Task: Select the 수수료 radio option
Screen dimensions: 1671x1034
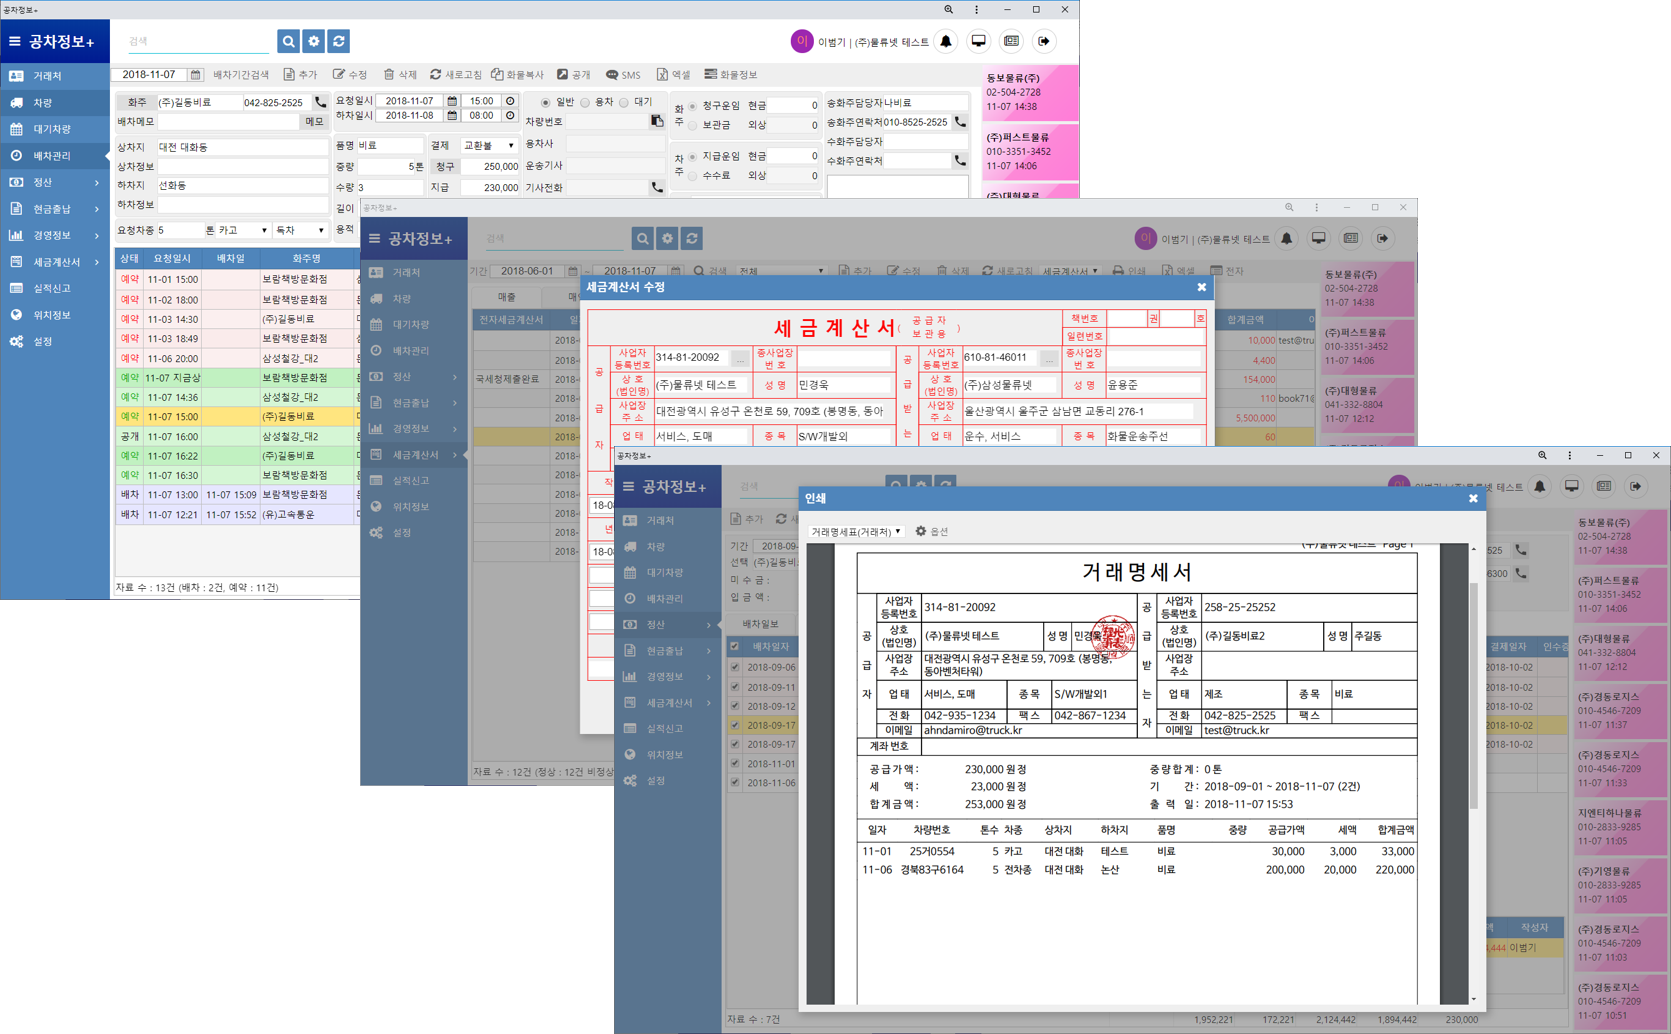Action: point(692,176)
